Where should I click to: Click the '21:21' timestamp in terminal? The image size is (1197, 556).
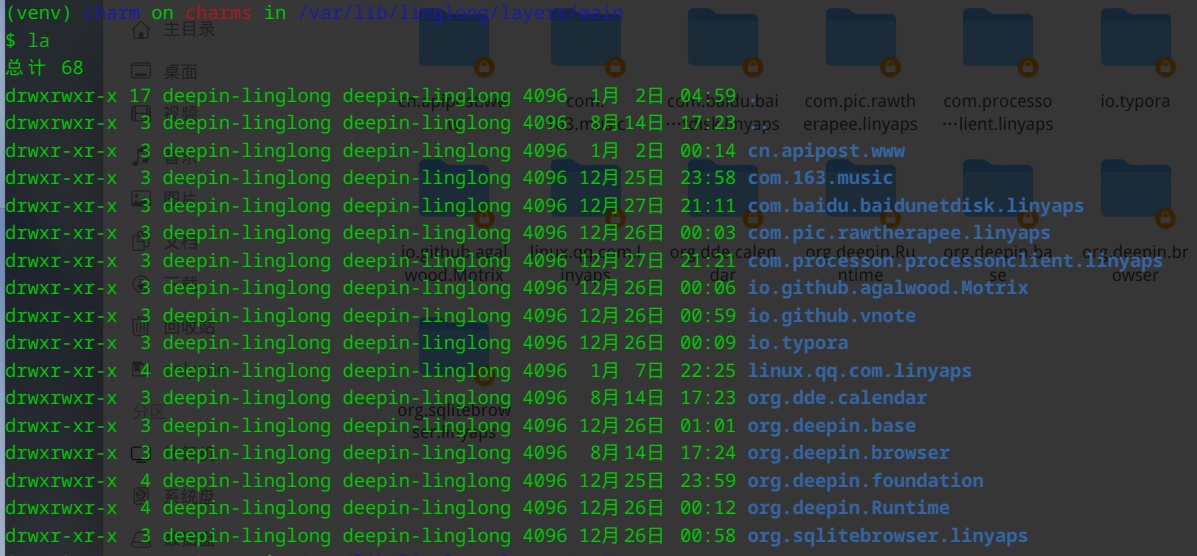[708, 261]
